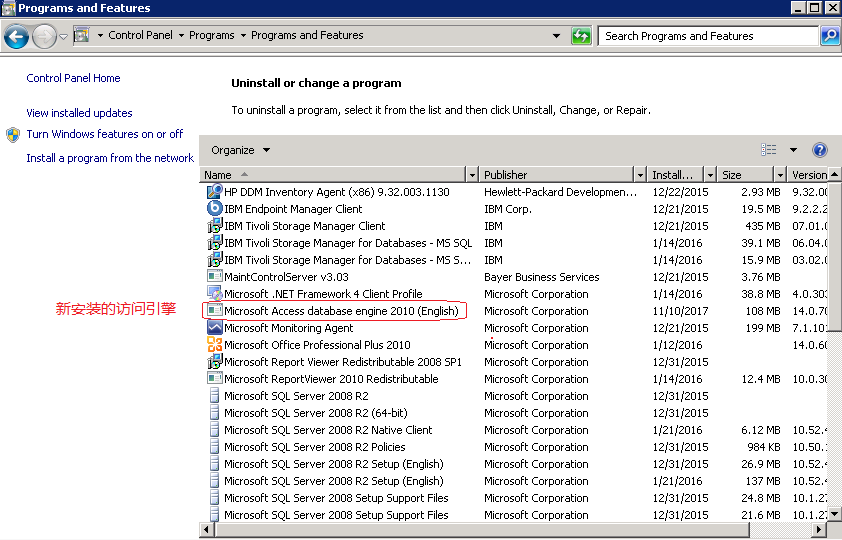This screenshot has height=540, width=842.
Task: Open the Name column filter dropdown
Action: pyautogui.click(x=472, y=174)
